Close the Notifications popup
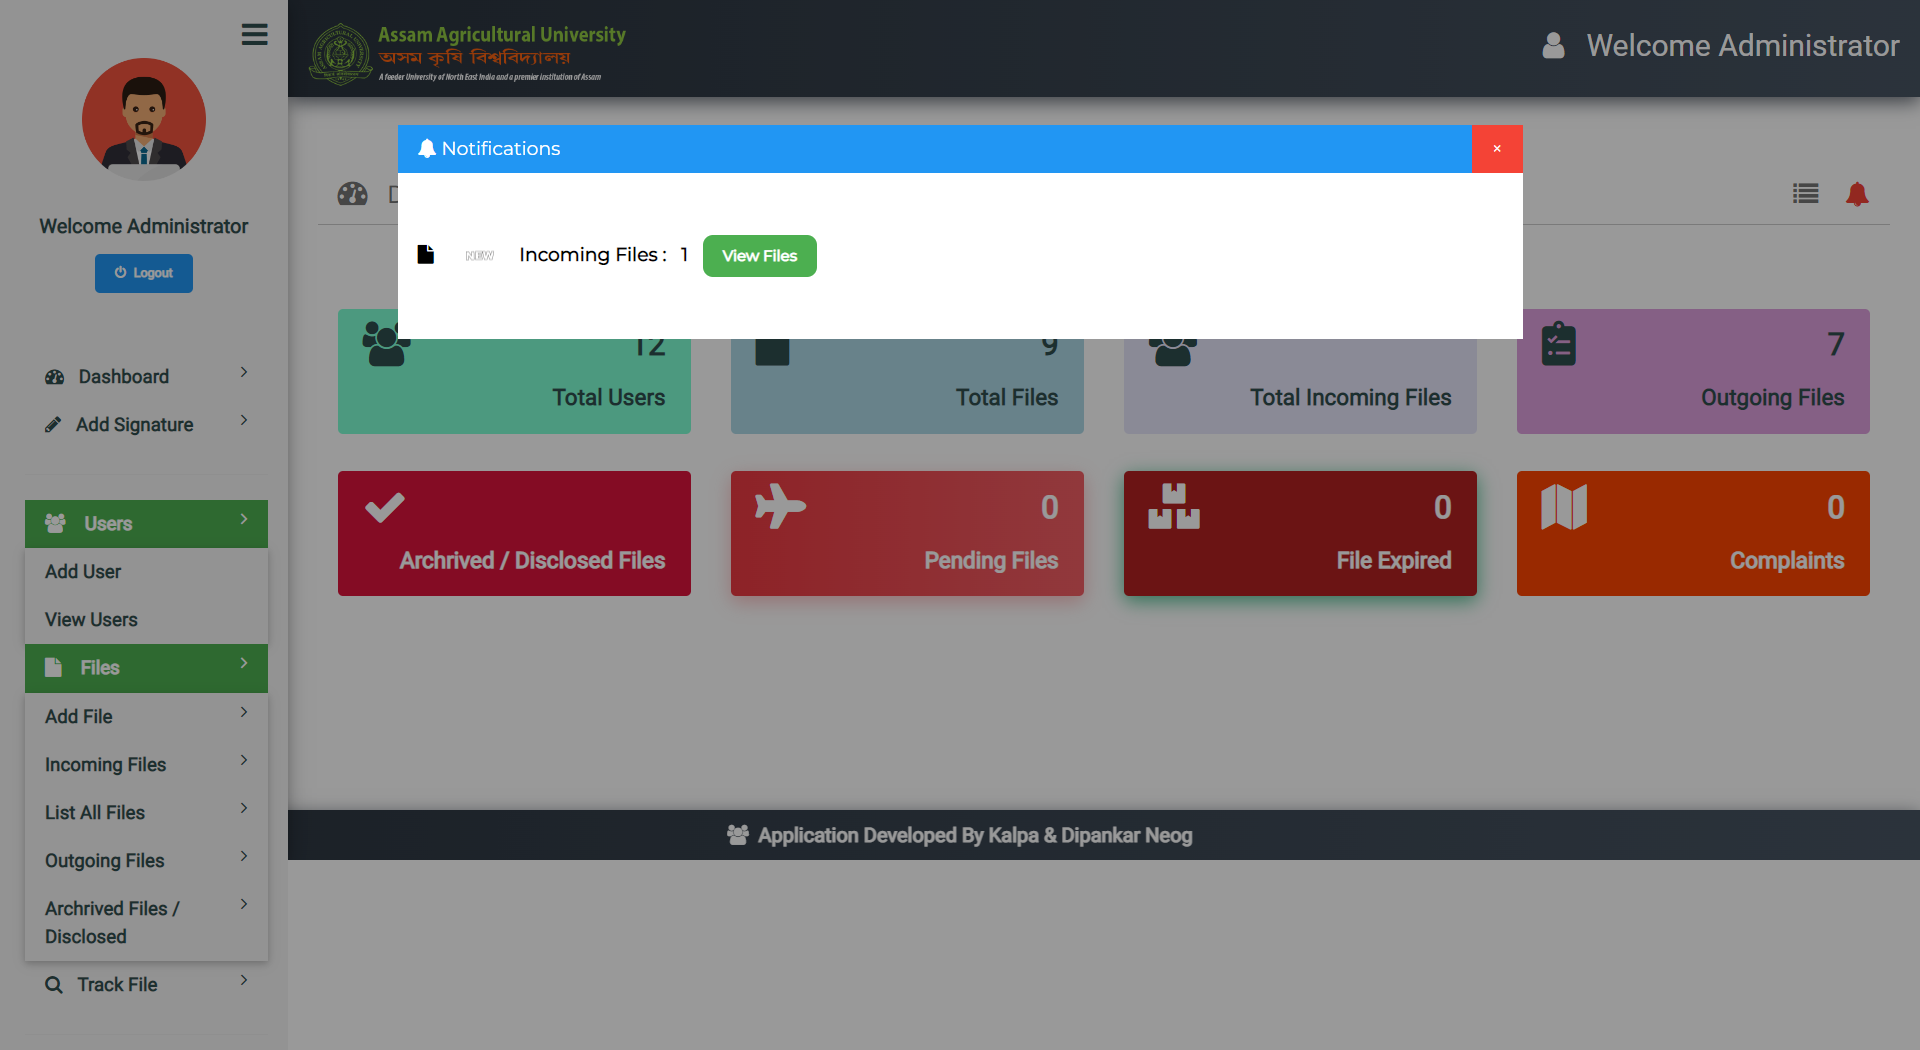Viewport: 1920px width, 1050px height. (x=1496, y=149)
